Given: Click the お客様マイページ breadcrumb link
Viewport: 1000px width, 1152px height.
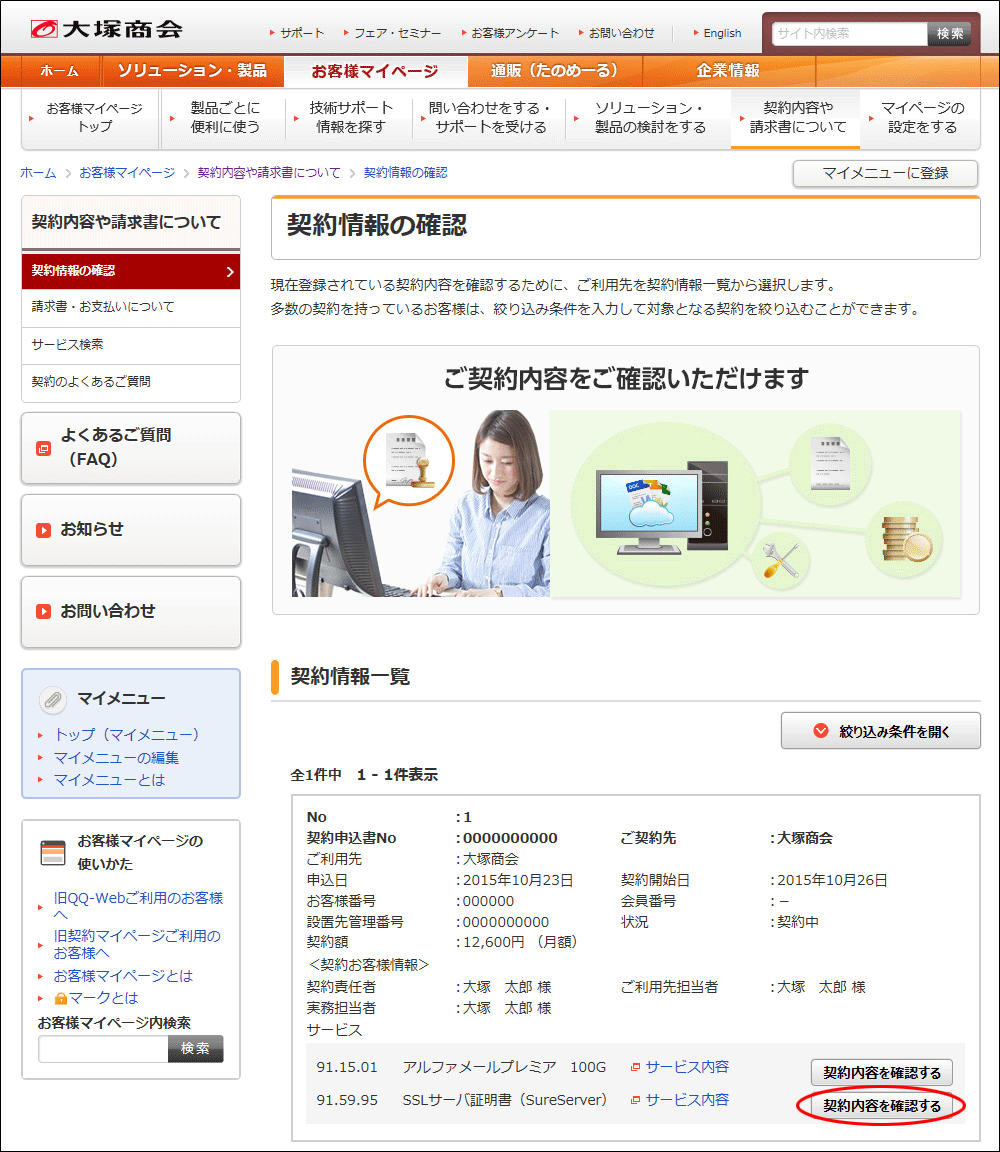Looking at the screenshot, I should tap(127, 173).
